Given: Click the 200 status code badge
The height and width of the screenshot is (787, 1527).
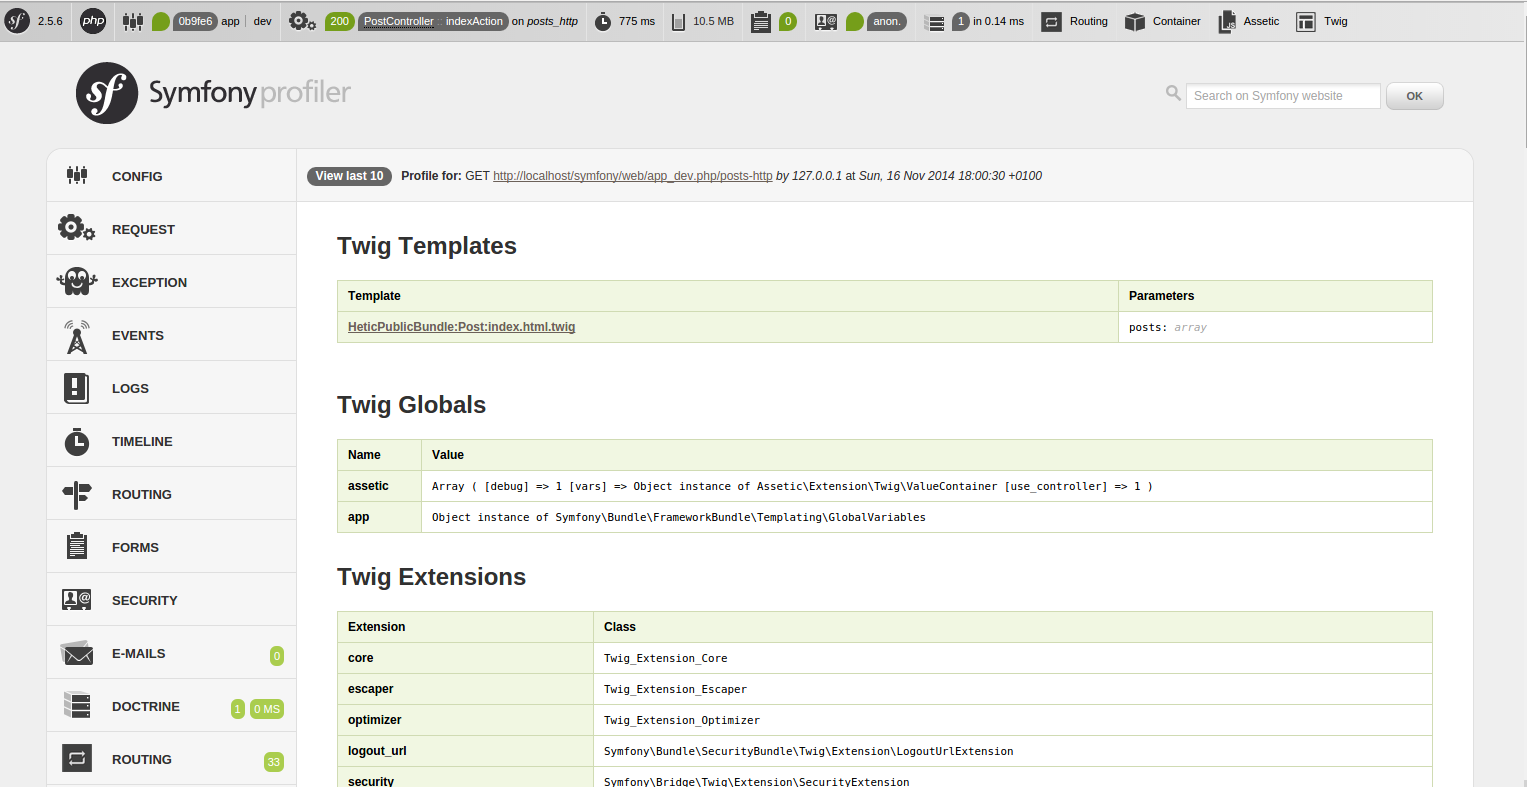Looking at the screenshot, I should (340, 21).
